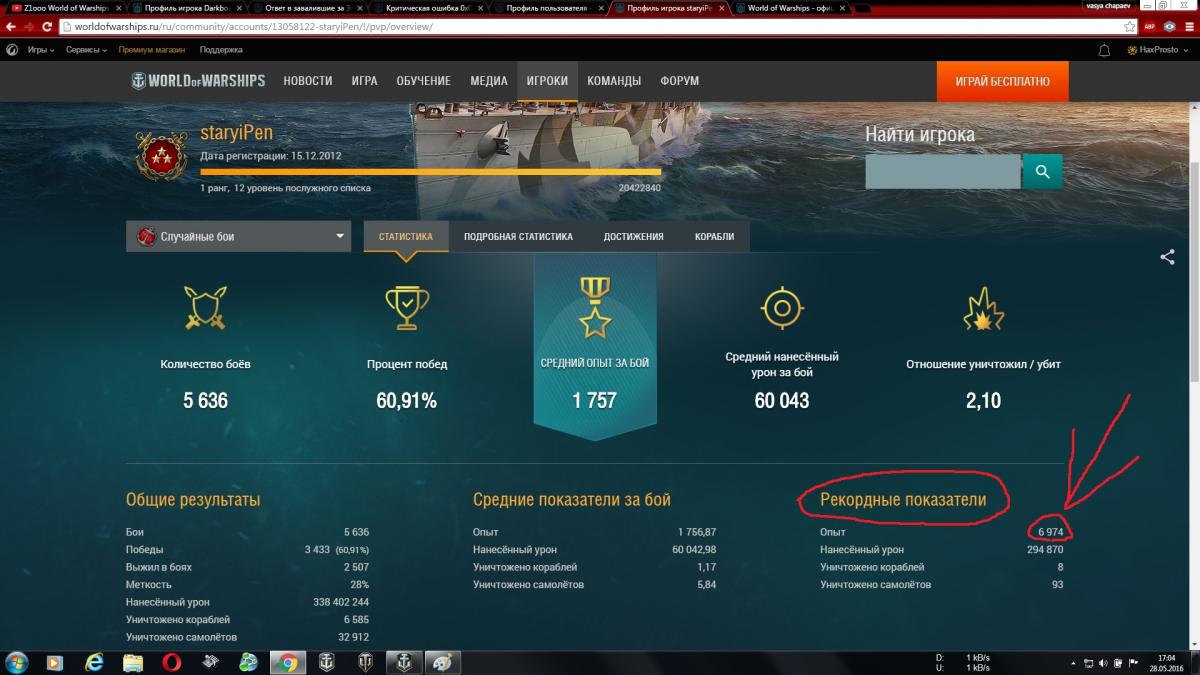The width and height of the screenshot is (1200, 675).
Task: Go back with browser back arrow
Action: tap(11, 26)
